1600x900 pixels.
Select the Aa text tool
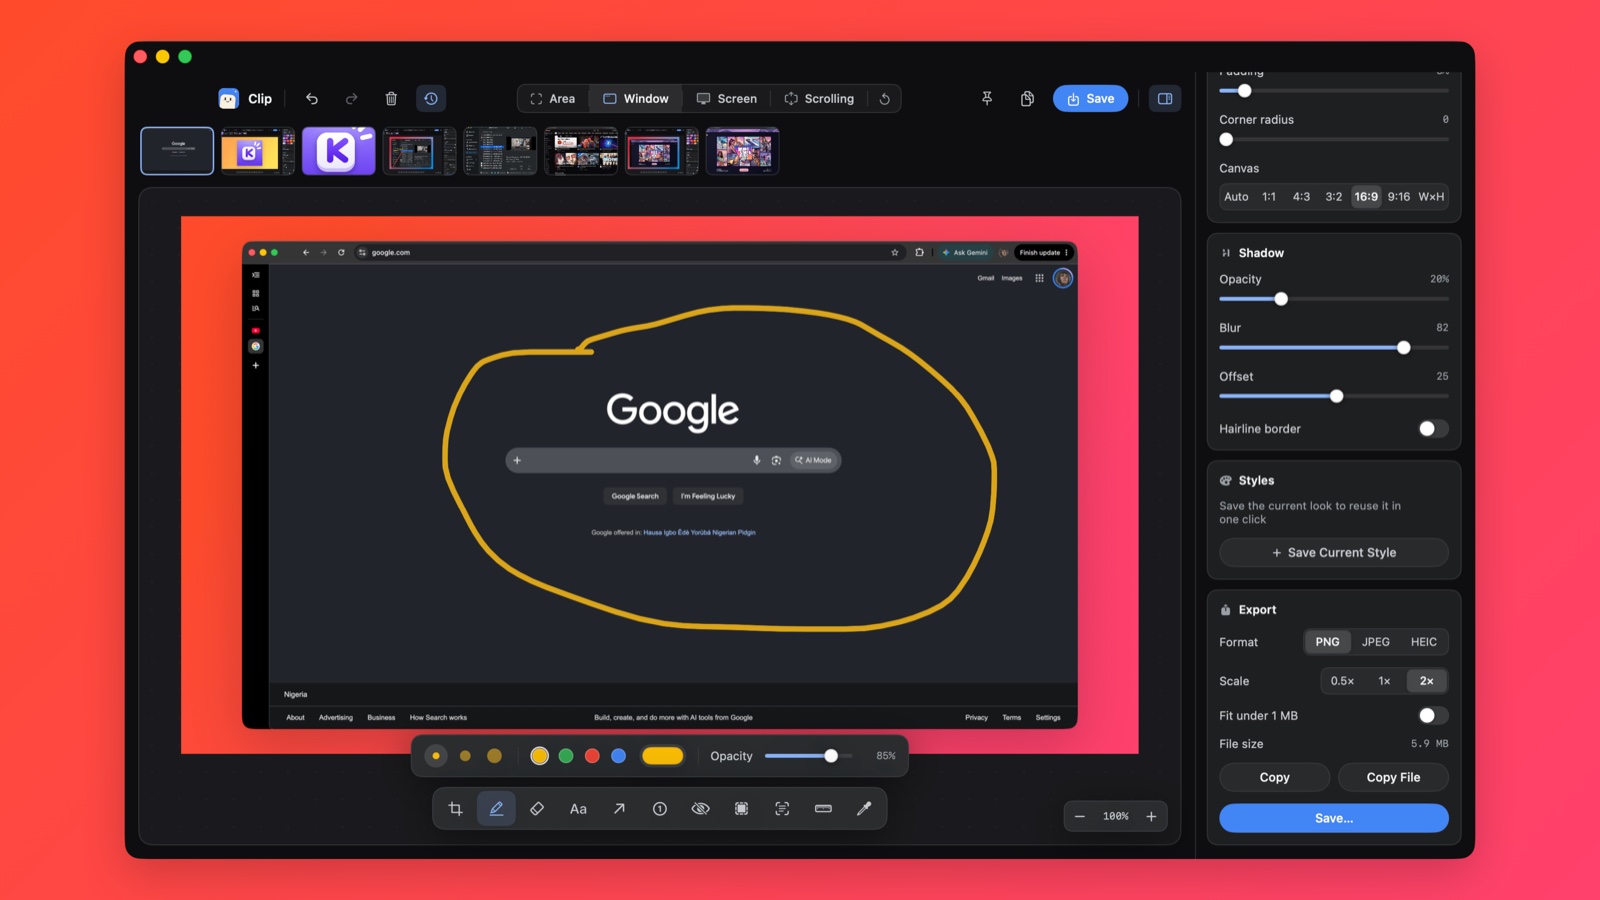(578, 809)
